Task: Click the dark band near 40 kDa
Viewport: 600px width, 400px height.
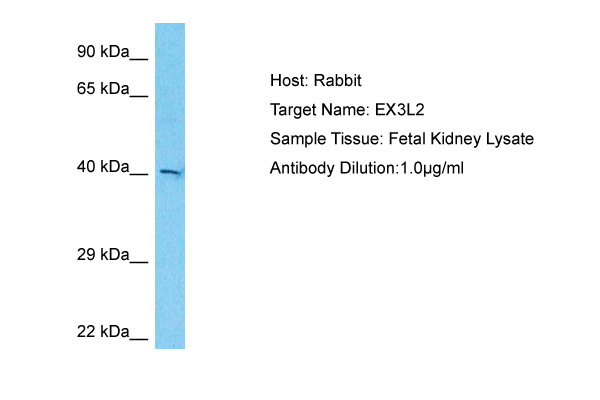Action: pyautogui.click(x=170, y=172)
